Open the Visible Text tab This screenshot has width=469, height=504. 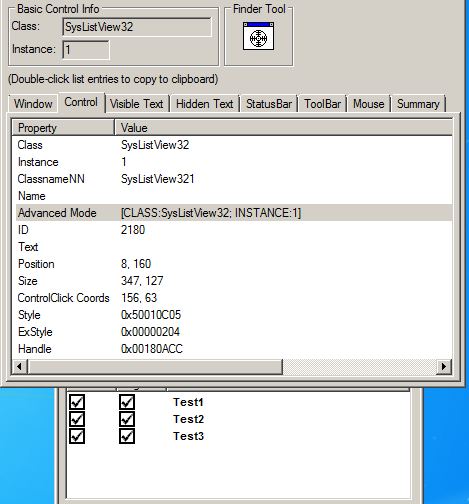[x=137, y=104]
